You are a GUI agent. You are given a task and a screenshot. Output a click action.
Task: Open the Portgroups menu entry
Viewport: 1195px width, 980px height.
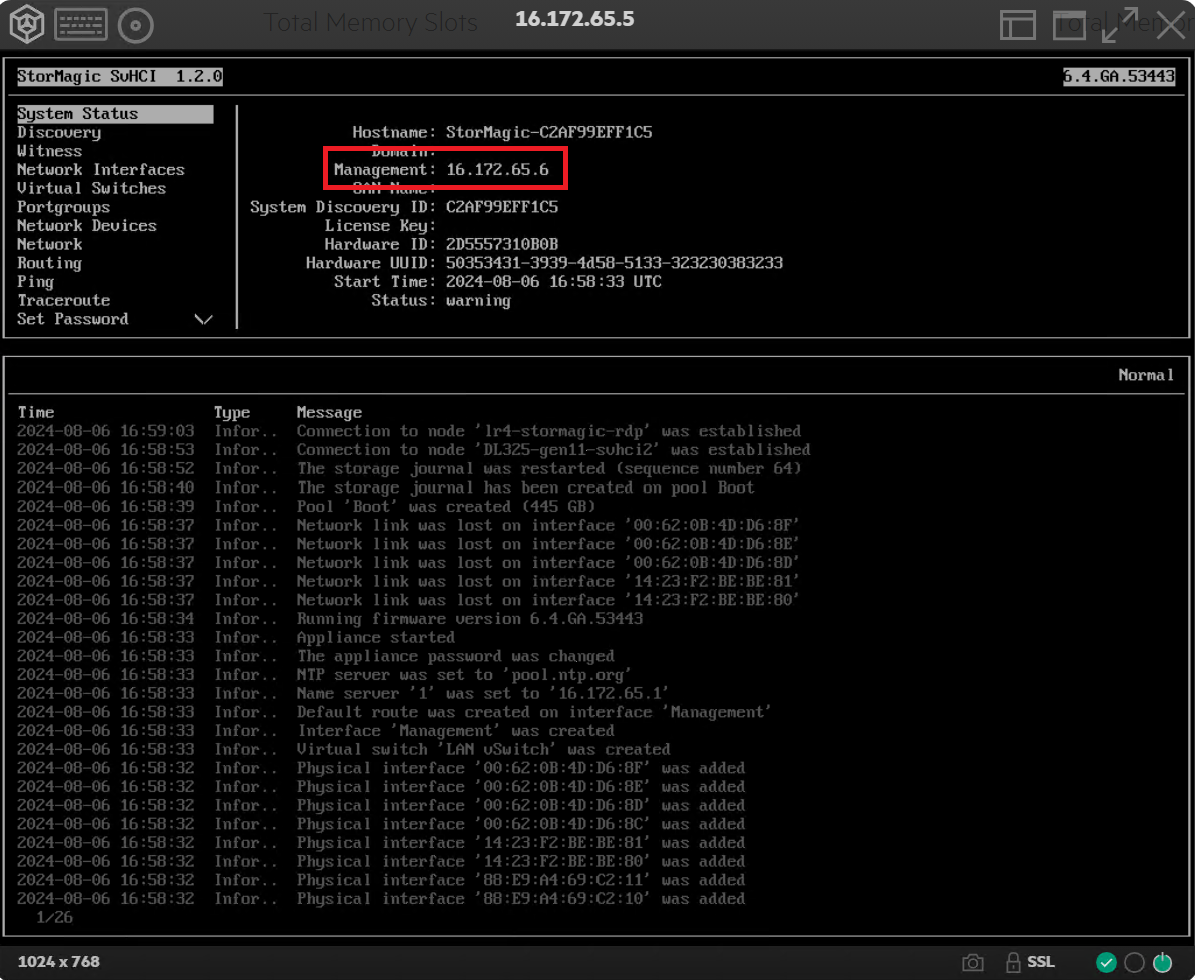63,207
